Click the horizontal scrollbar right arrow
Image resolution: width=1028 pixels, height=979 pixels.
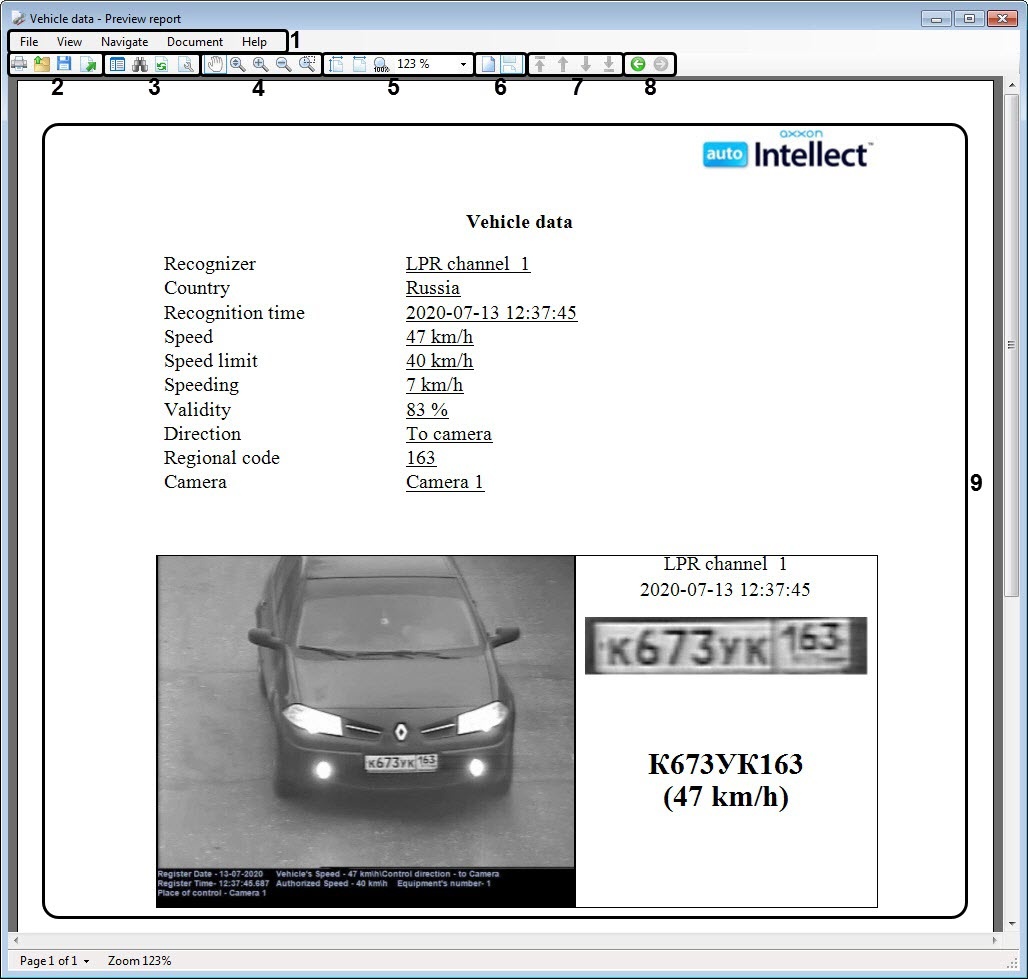995,940
